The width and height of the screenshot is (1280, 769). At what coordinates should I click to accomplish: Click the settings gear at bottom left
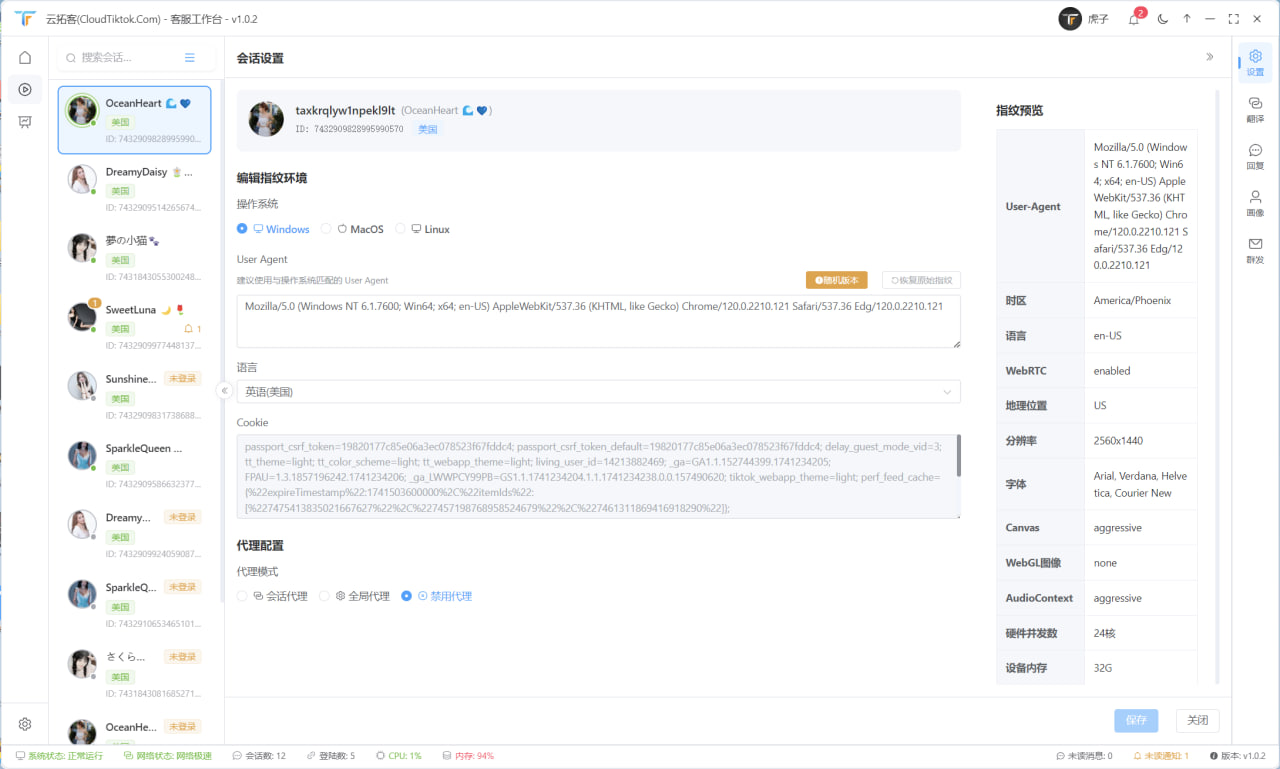25,724
